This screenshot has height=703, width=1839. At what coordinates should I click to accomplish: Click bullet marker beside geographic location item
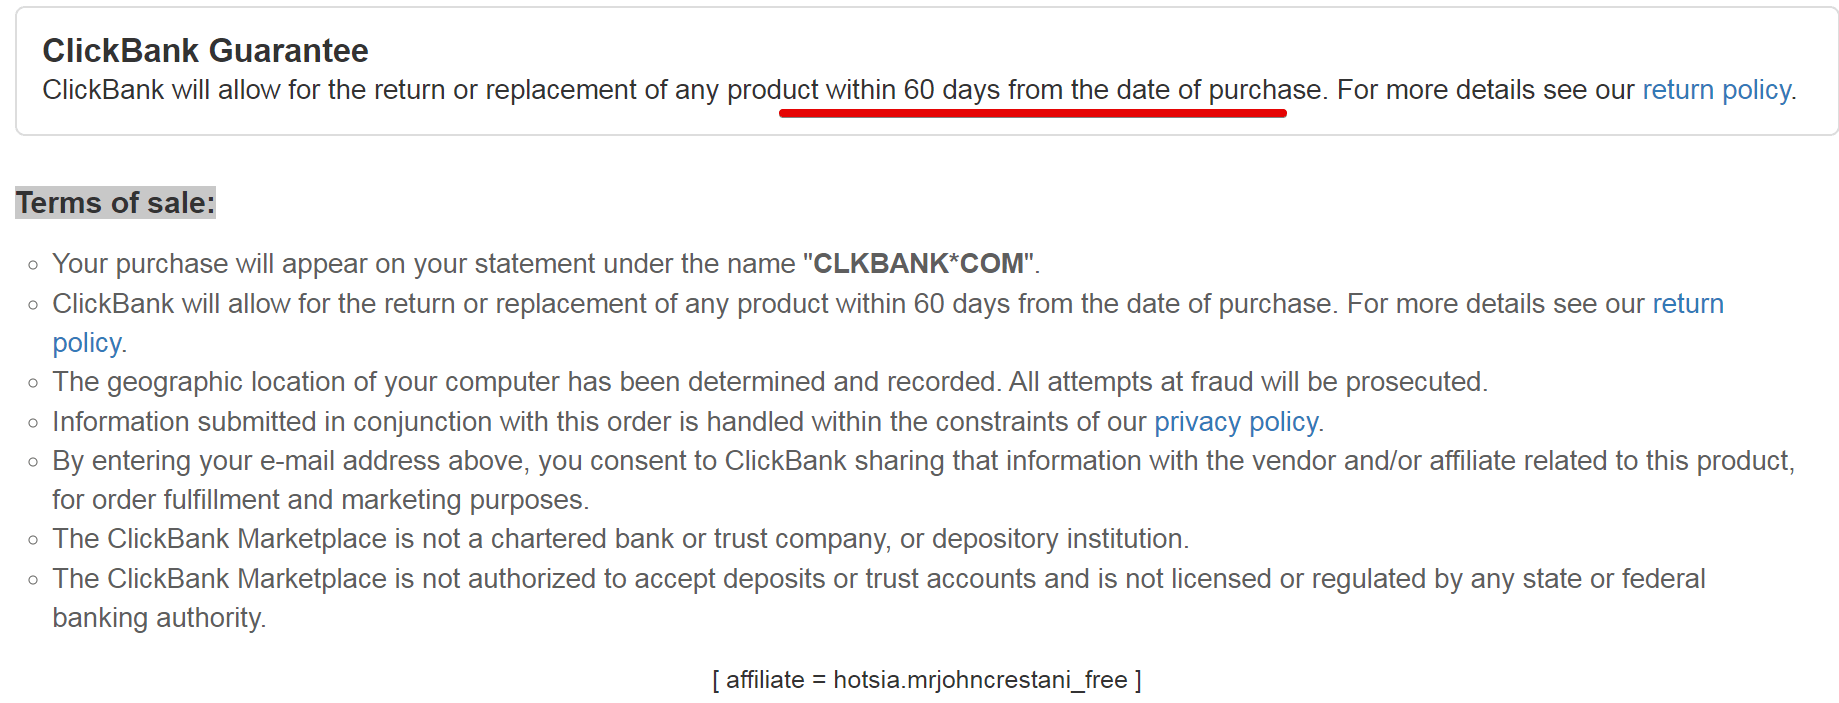click(33, 383)
